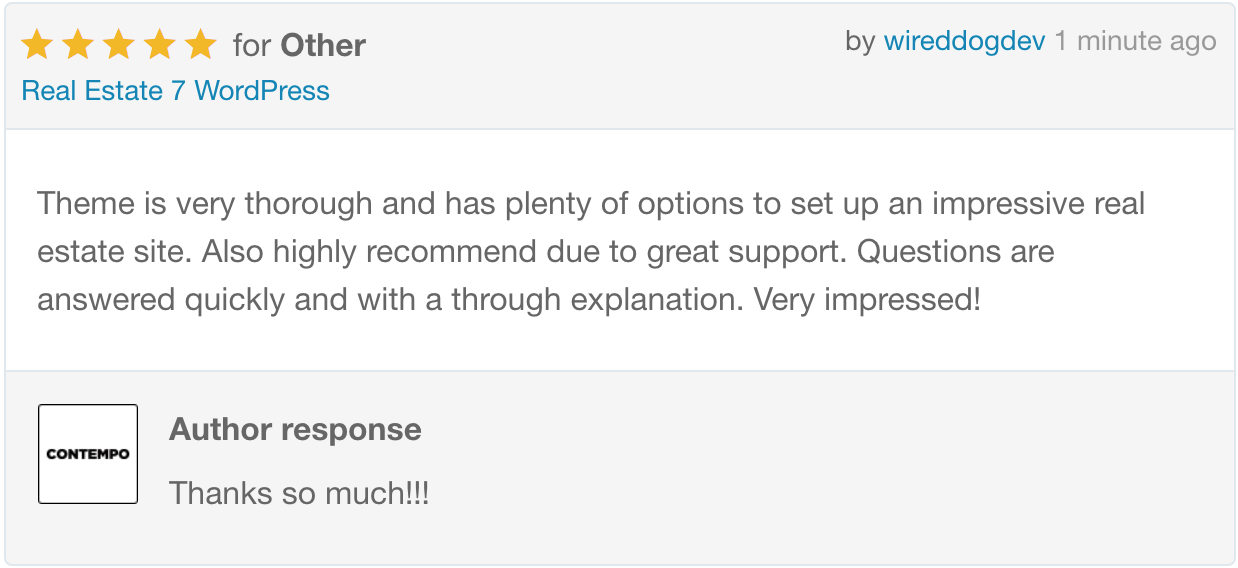Viewport: 1238px width, 568px height.
Task: Select the fifth and last rating star
Action: click(x=200, y=45)
